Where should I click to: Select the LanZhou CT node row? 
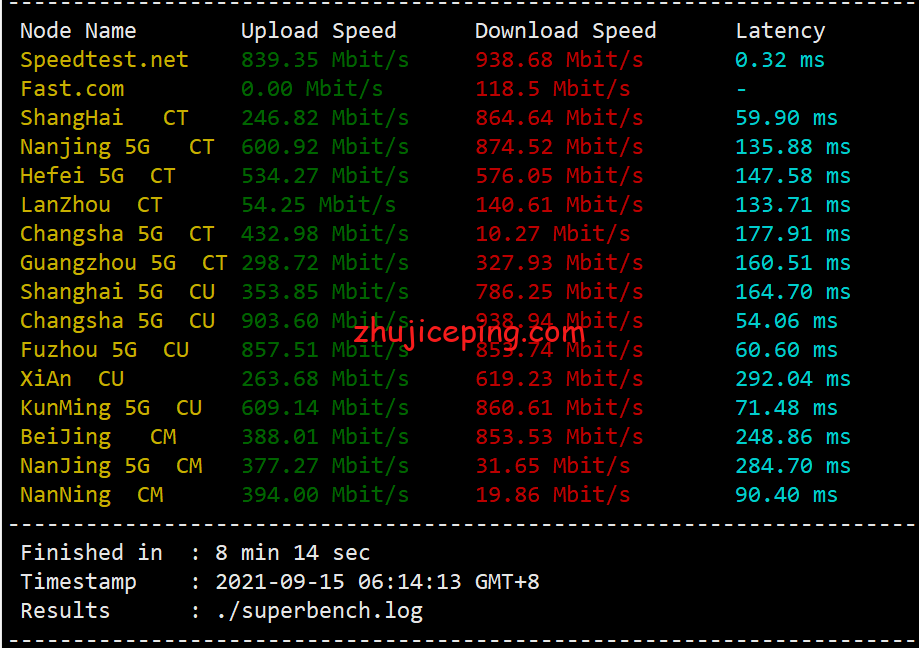click(x=91, y=205)
